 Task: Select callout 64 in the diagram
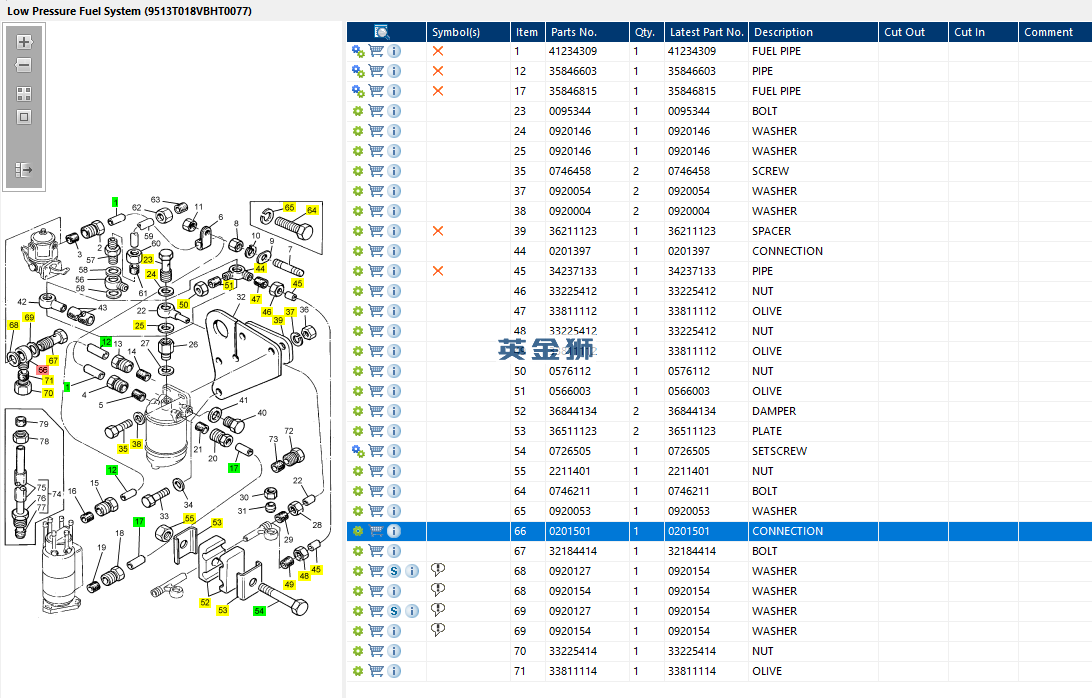pos(312,210)
